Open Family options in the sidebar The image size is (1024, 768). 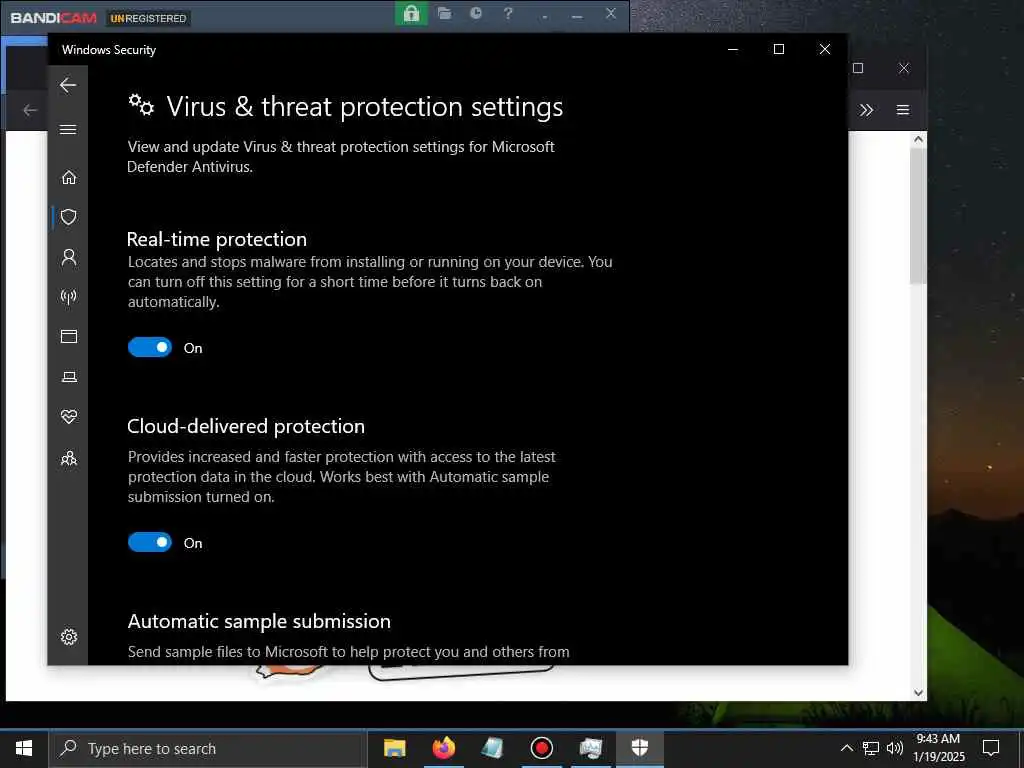pos(69,458)
